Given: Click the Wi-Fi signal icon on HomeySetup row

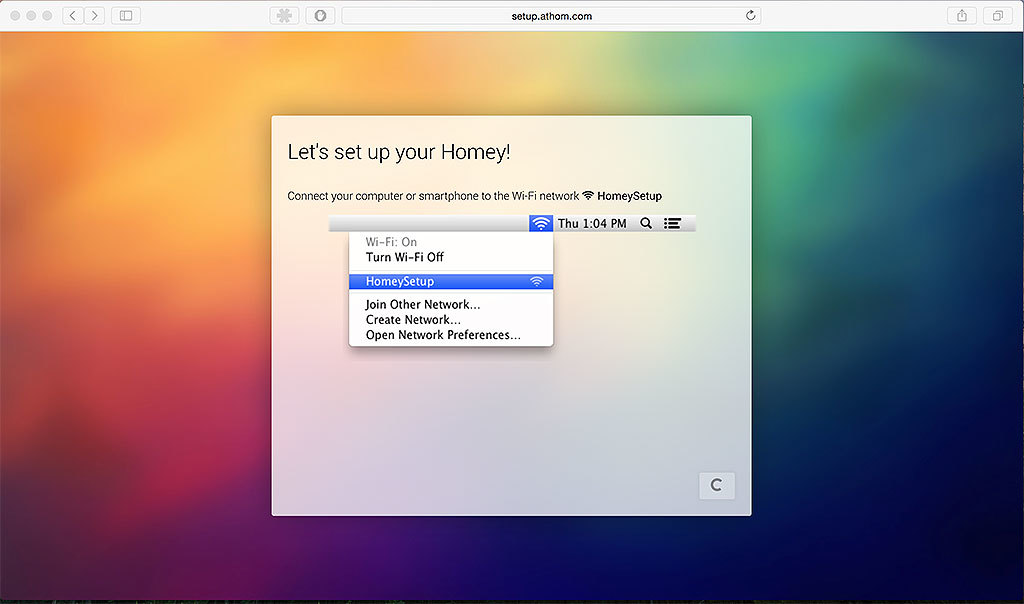Looking at the screenshot, I should 536,281.
